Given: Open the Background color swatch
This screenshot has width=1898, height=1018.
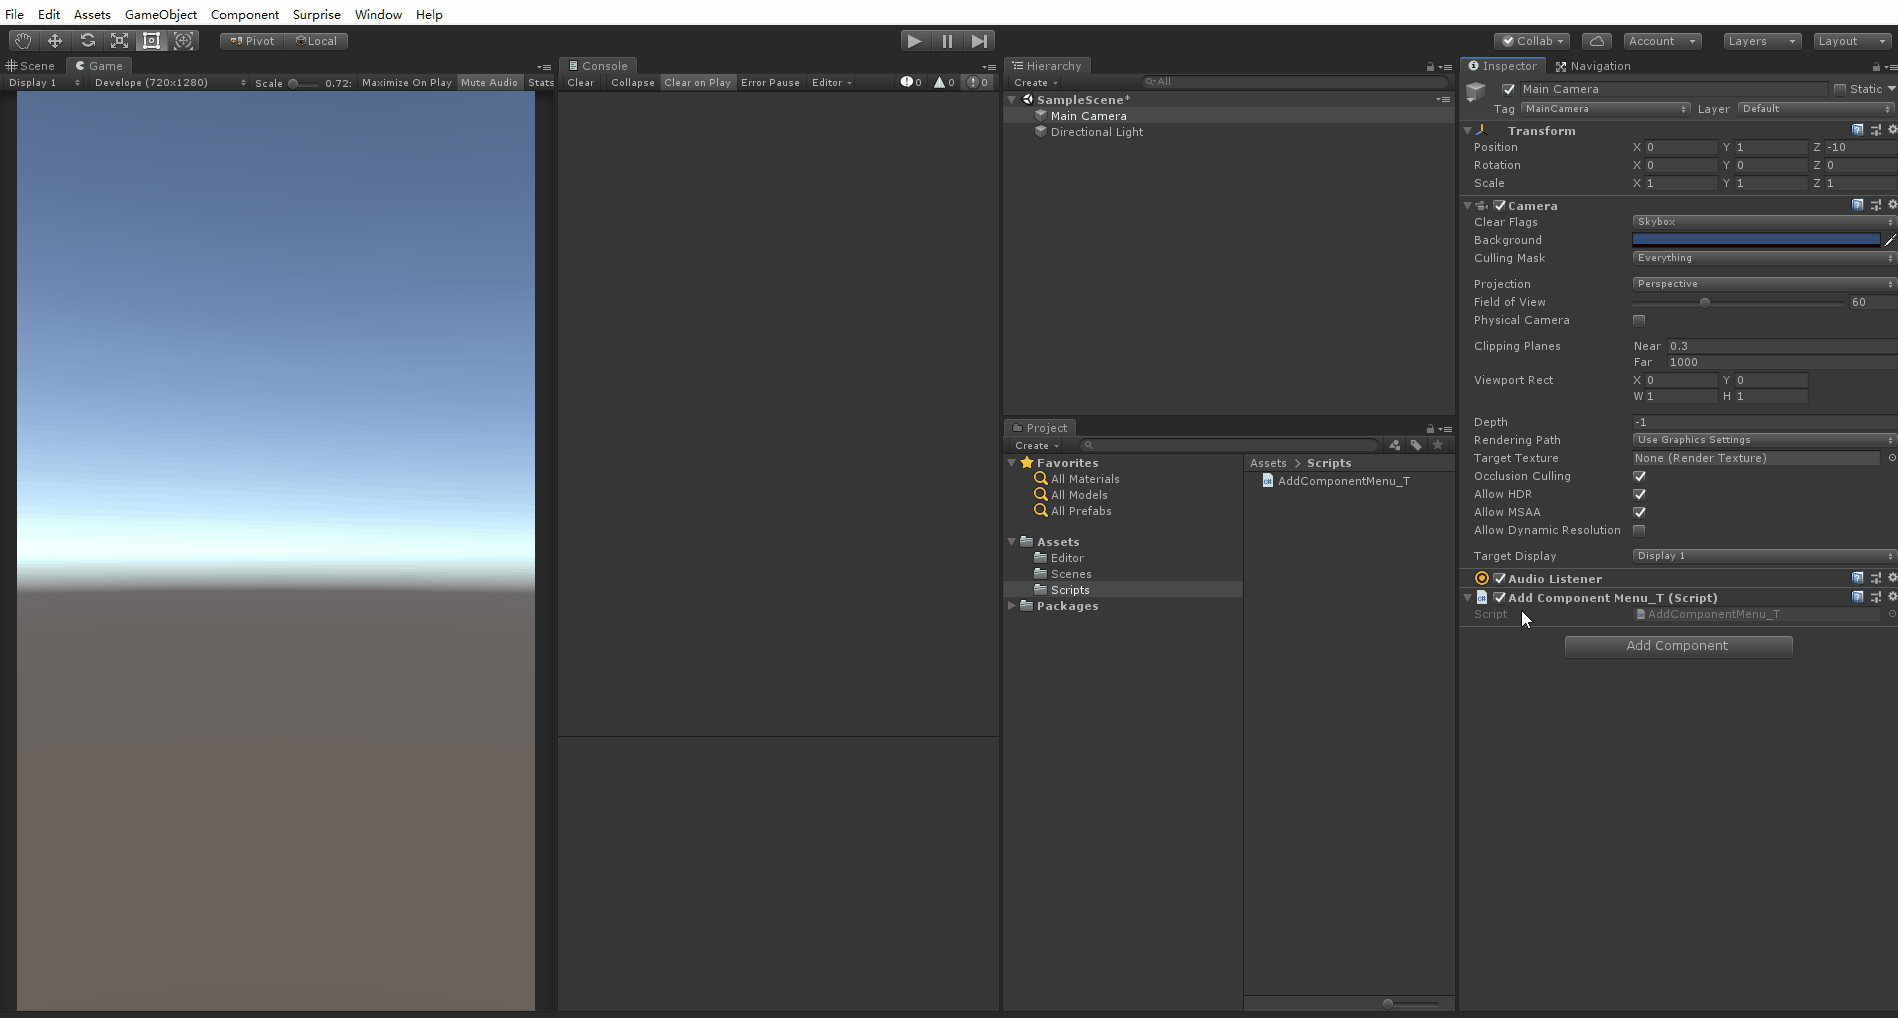Looking at the screenshot, I should 1756,240.
